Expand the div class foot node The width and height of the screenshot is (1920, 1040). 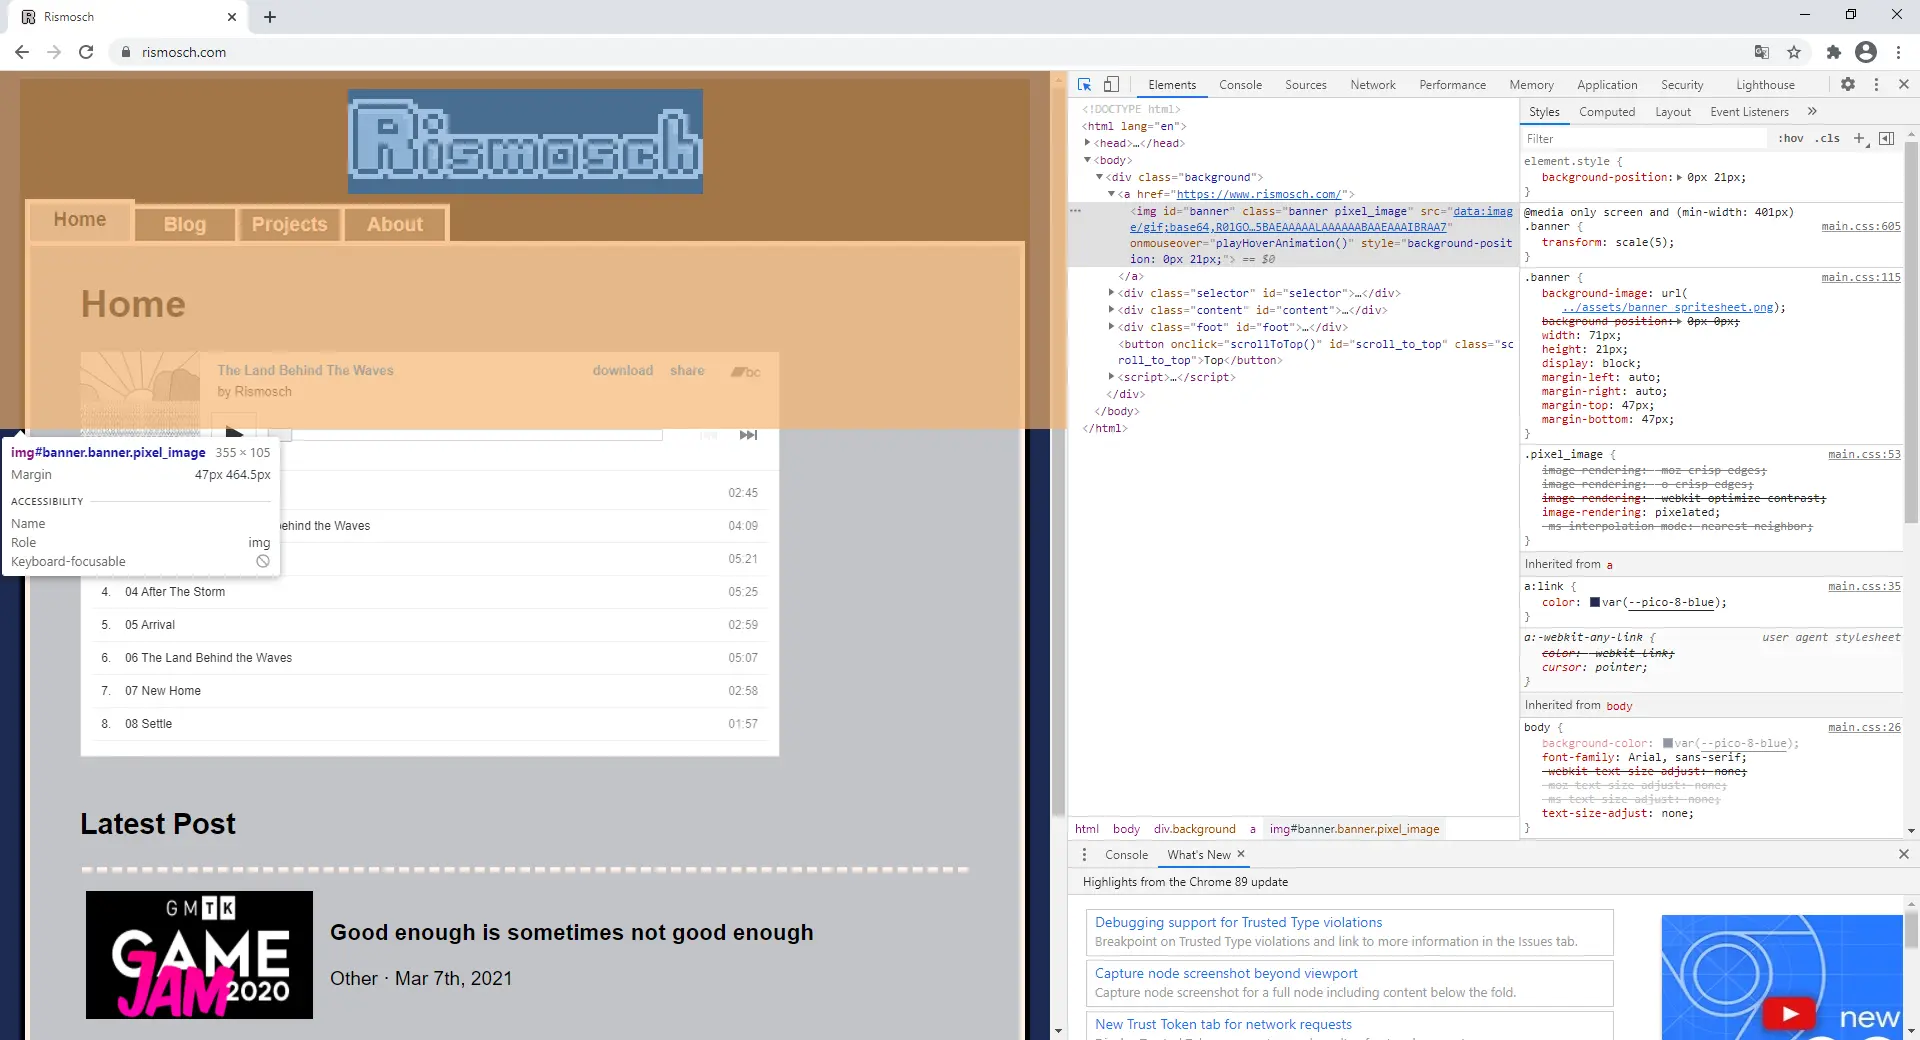[x=1111, y=327]
